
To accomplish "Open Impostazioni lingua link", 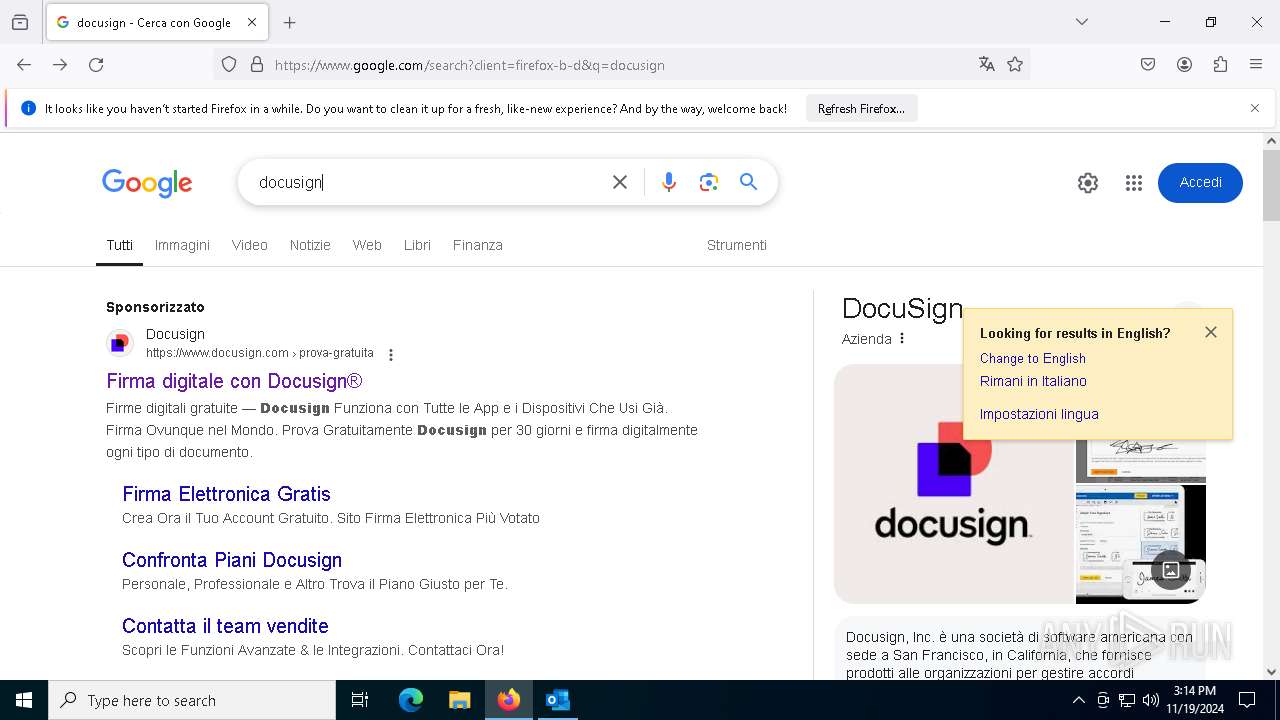I will point(1039,414).
